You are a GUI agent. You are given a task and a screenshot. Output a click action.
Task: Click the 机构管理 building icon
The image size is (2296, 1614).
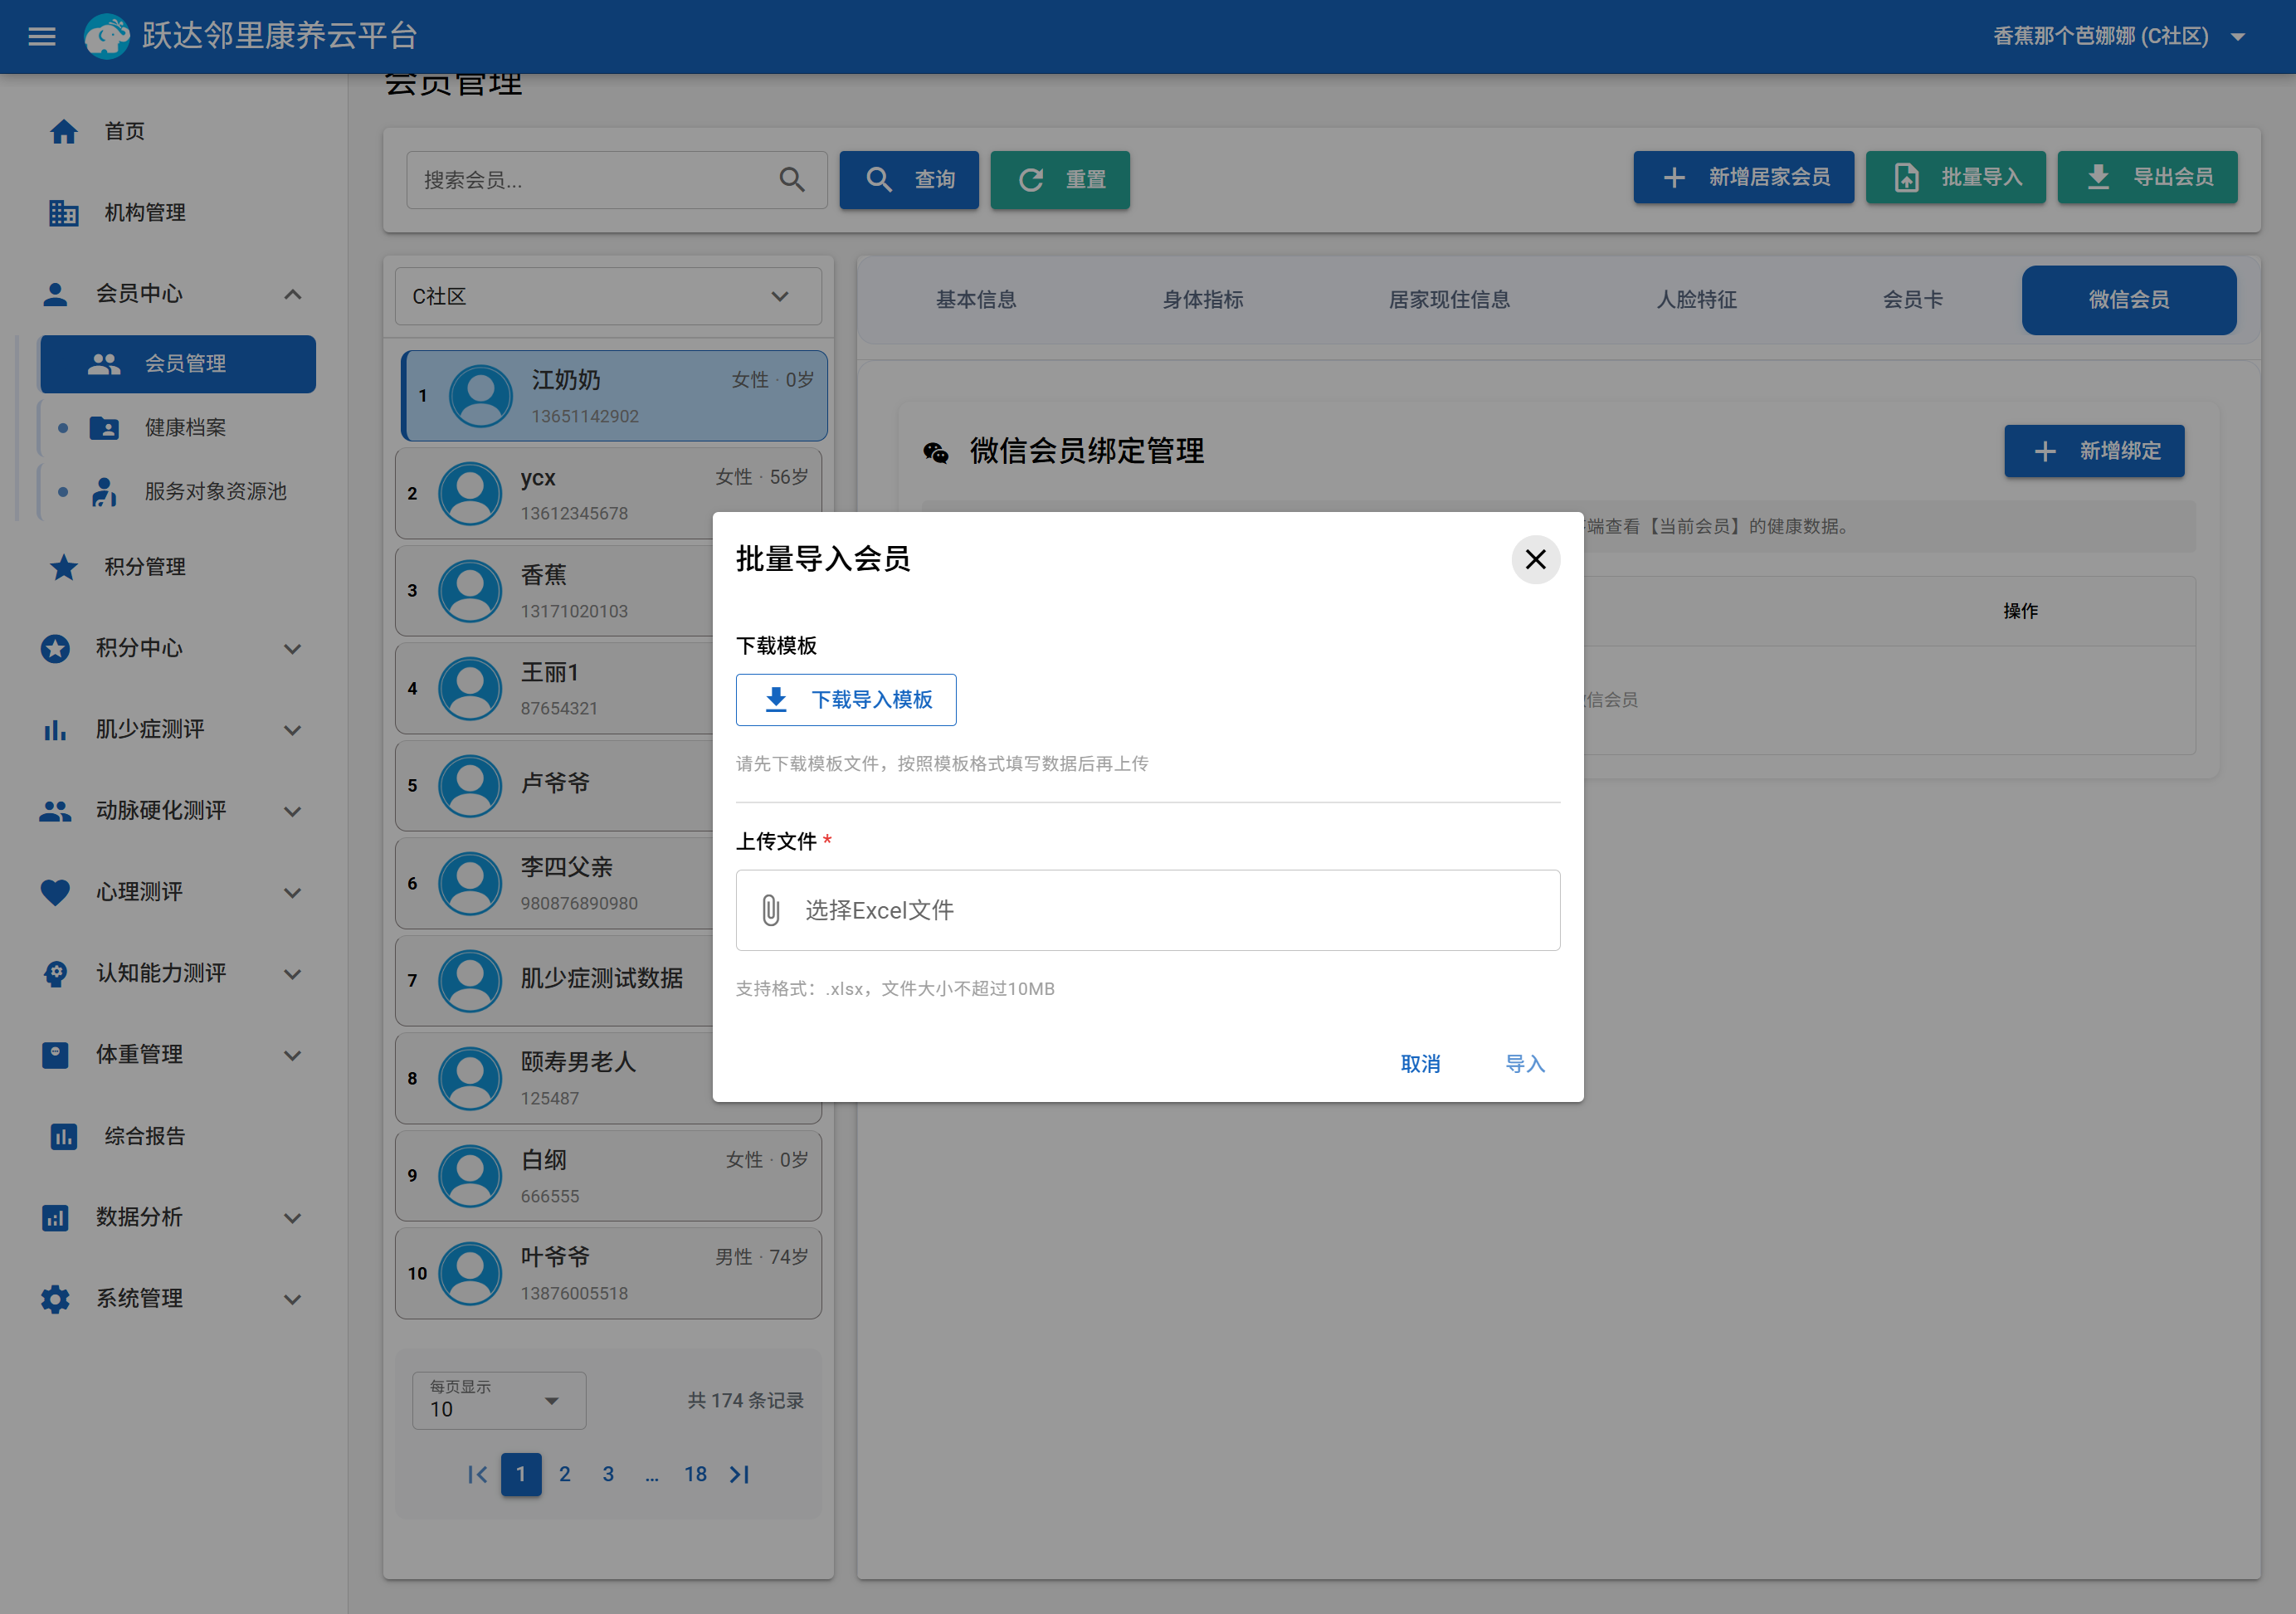pyautogui.click(x=64, y=212)
